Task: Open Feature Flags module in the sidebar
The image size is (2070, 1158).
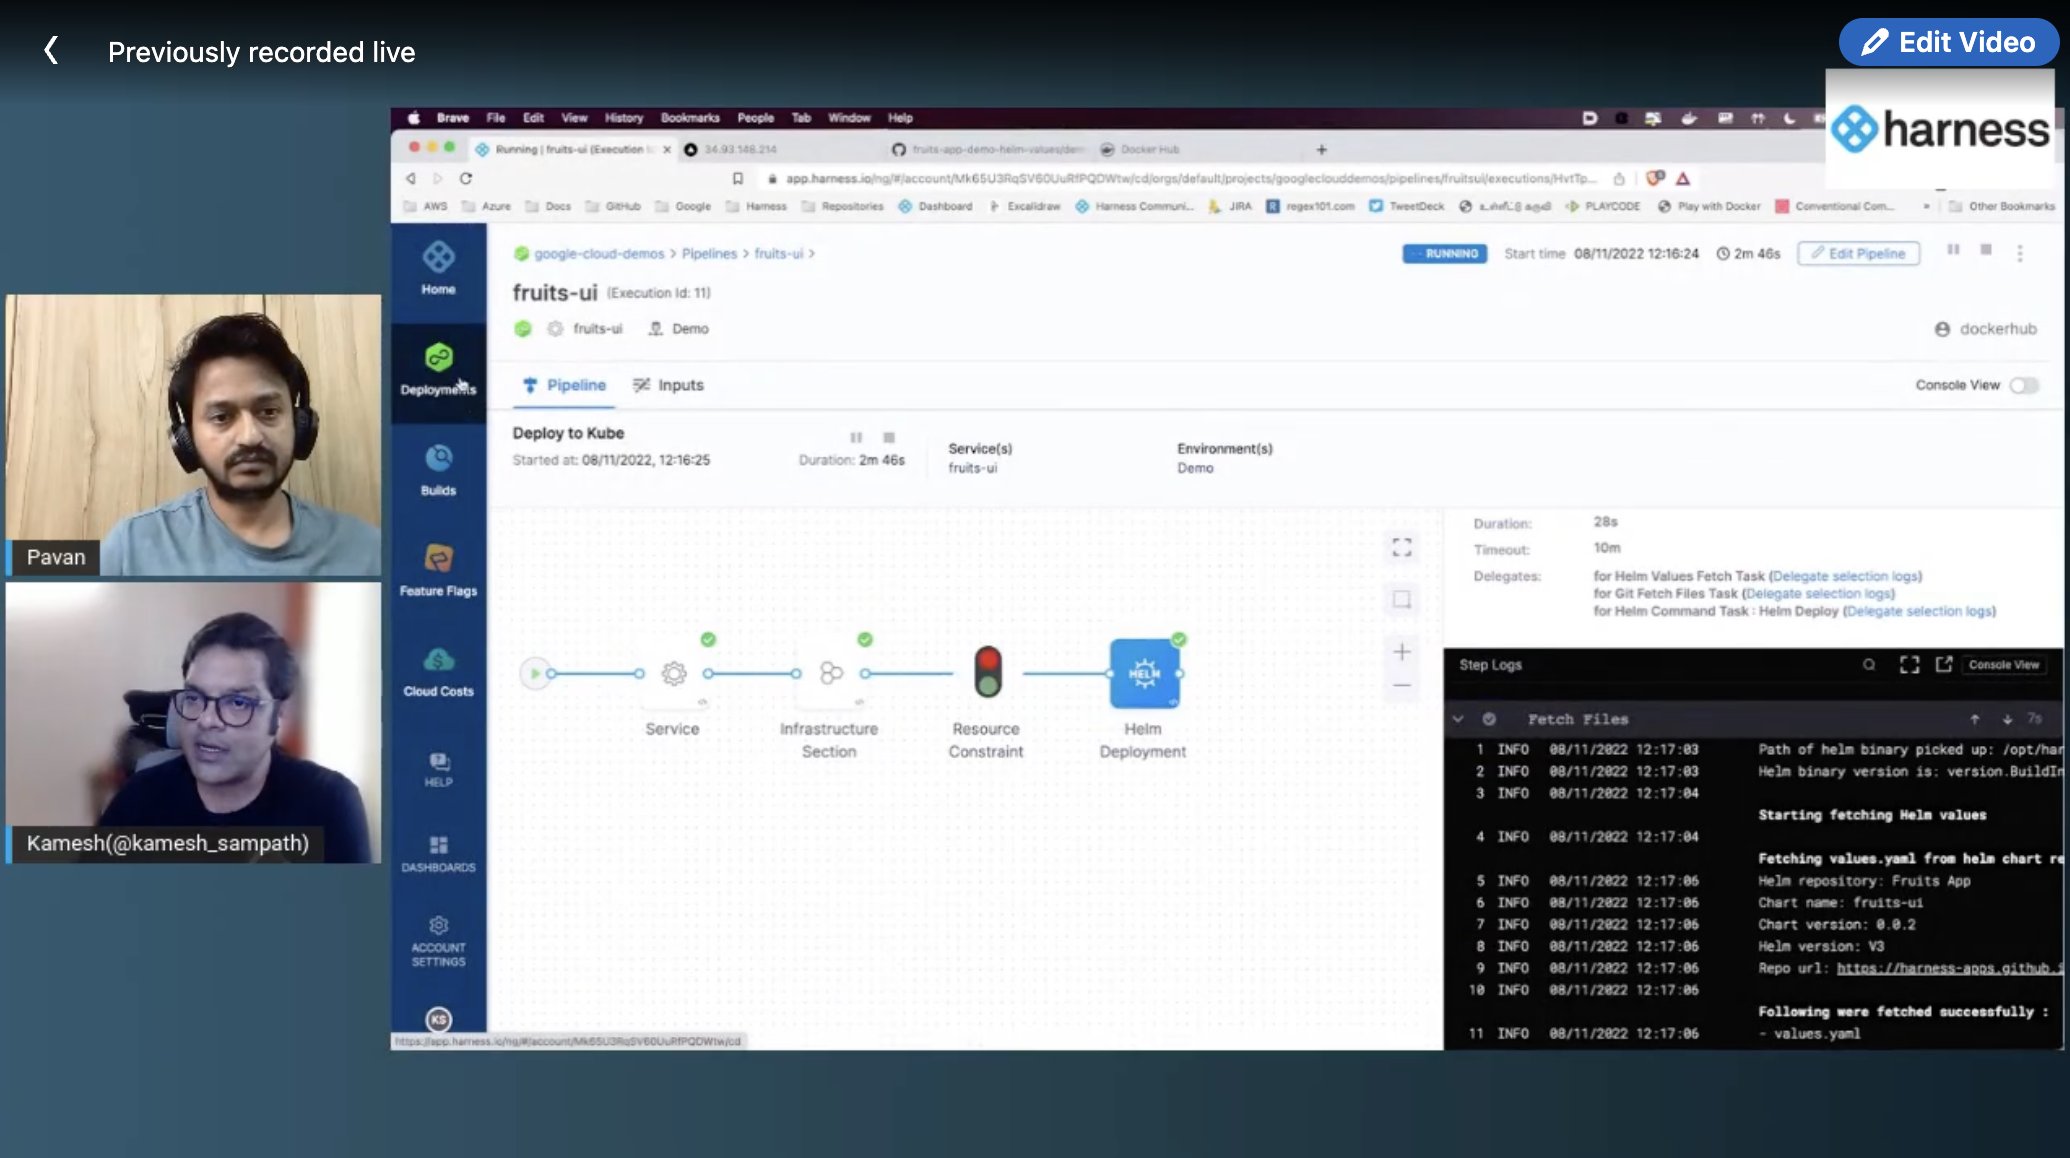Action: coord(438,570)
